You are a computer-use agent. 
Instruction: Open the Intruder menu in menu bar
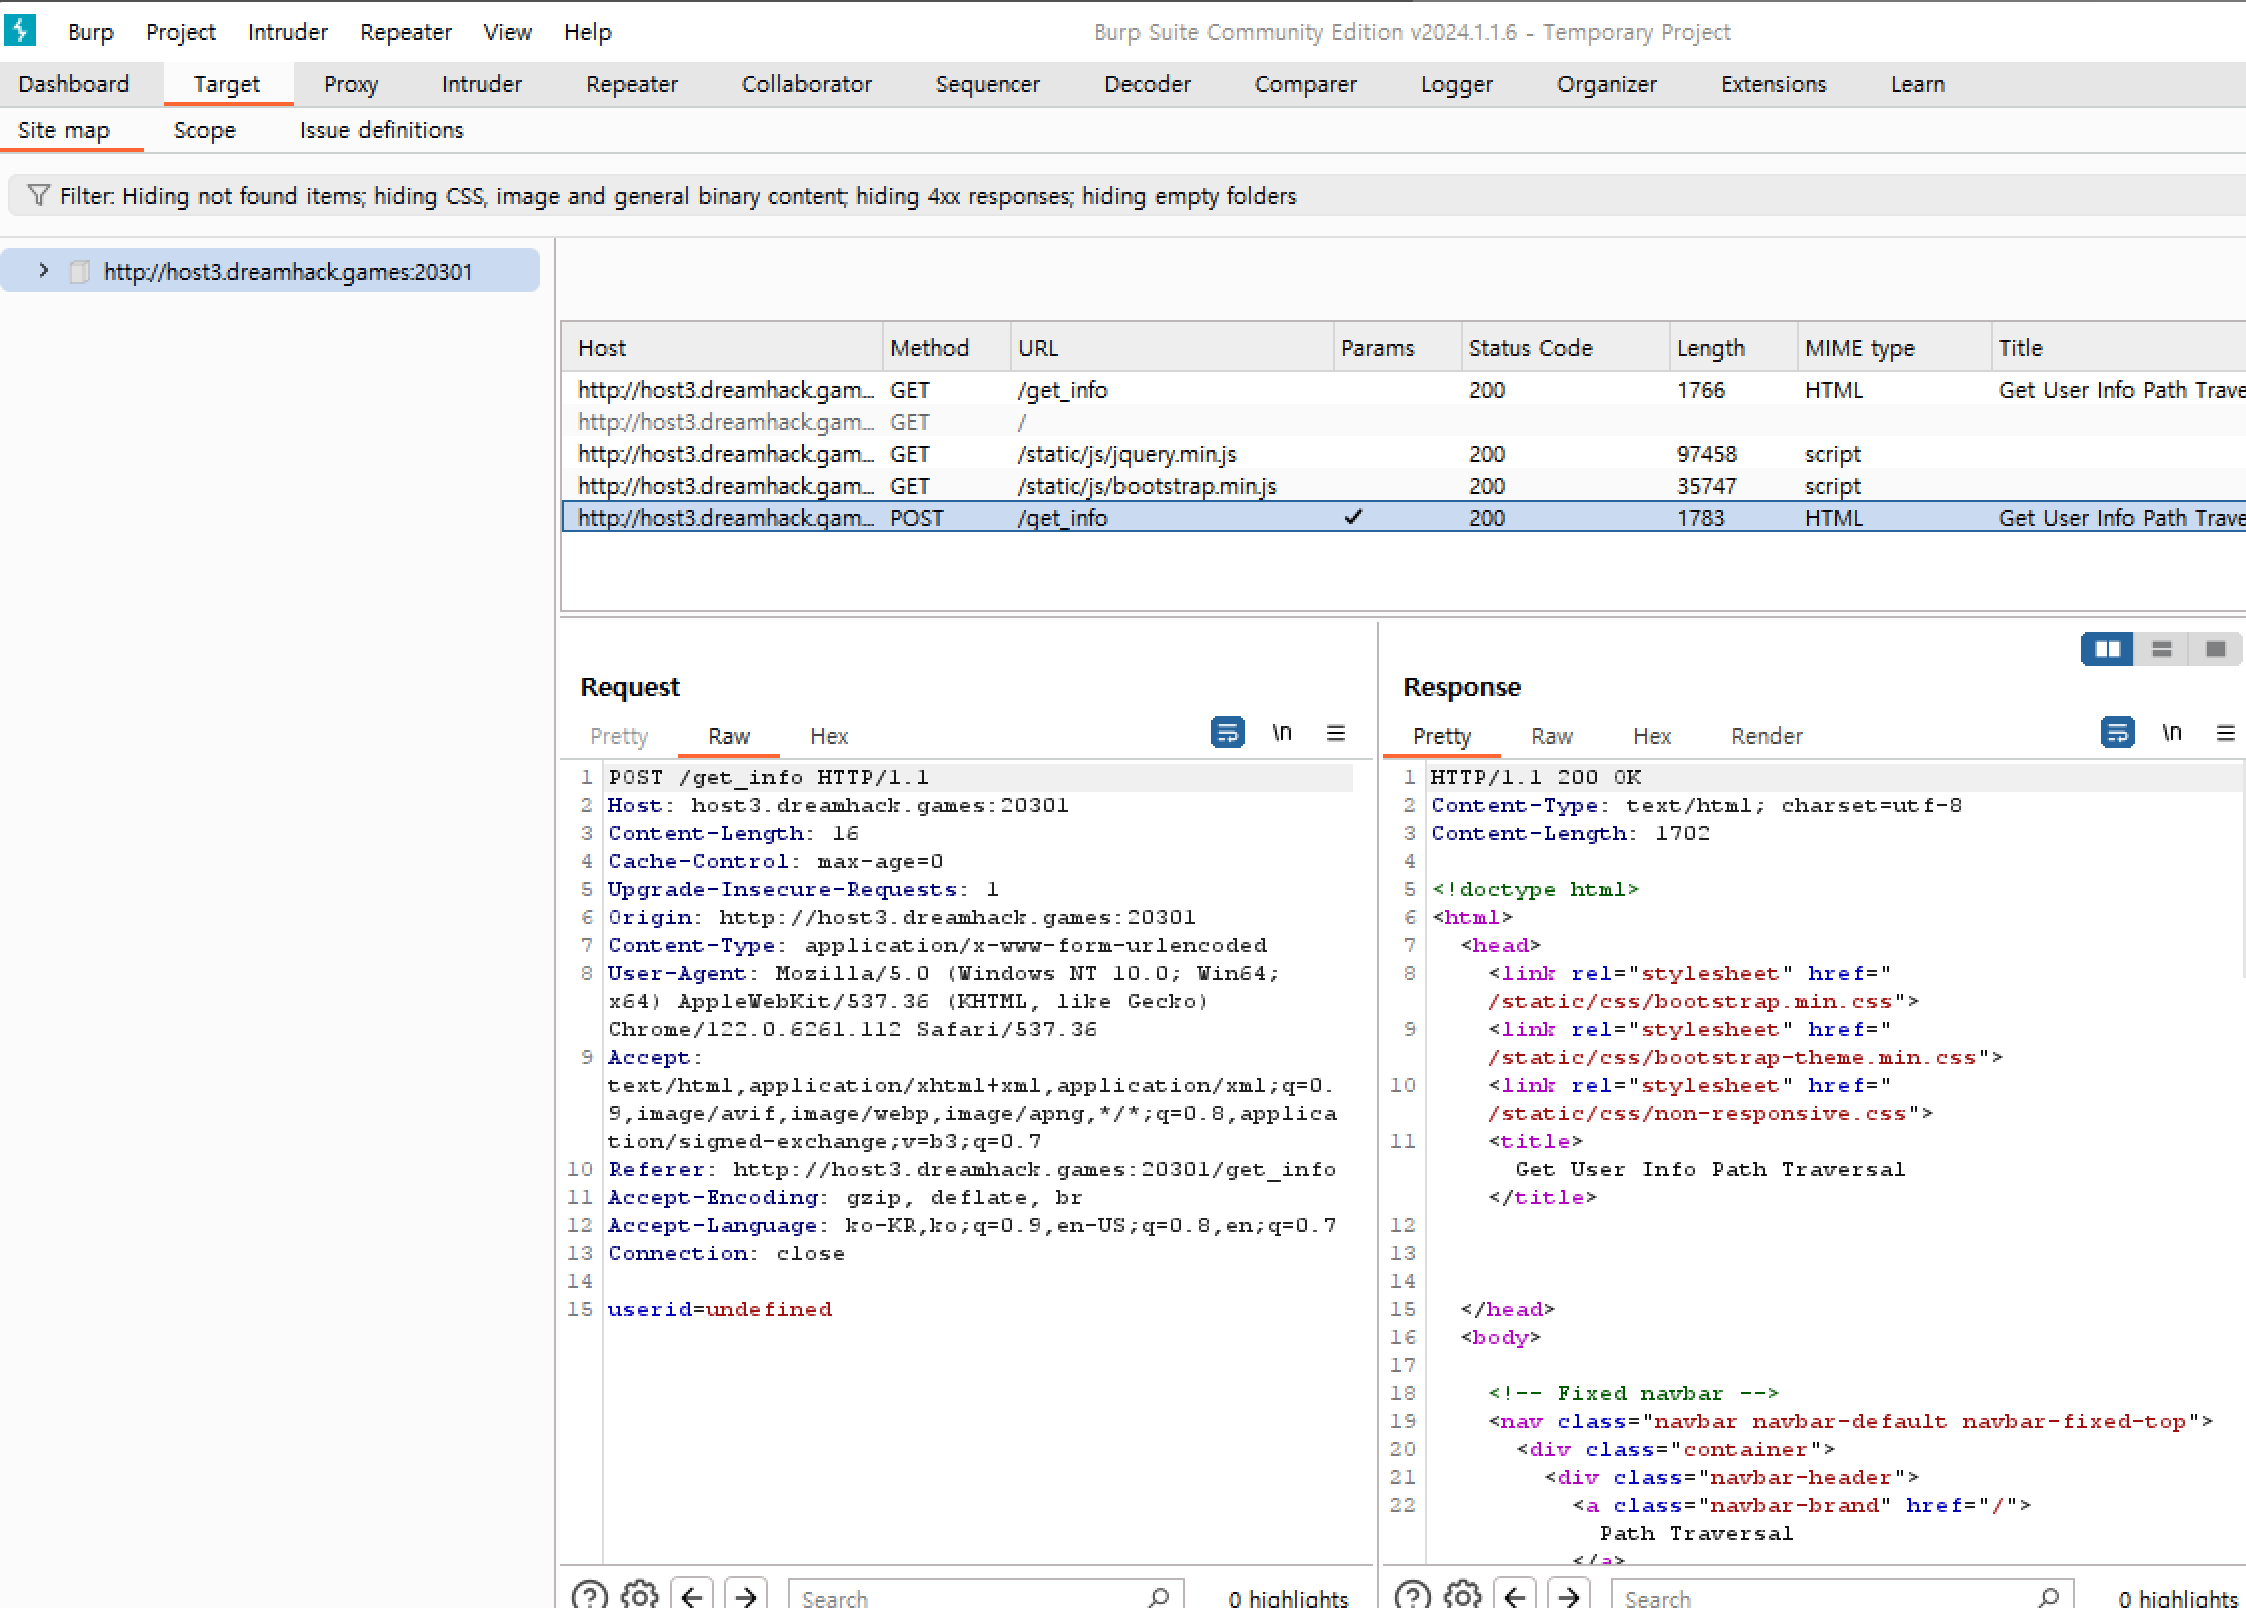coord(287,32)
